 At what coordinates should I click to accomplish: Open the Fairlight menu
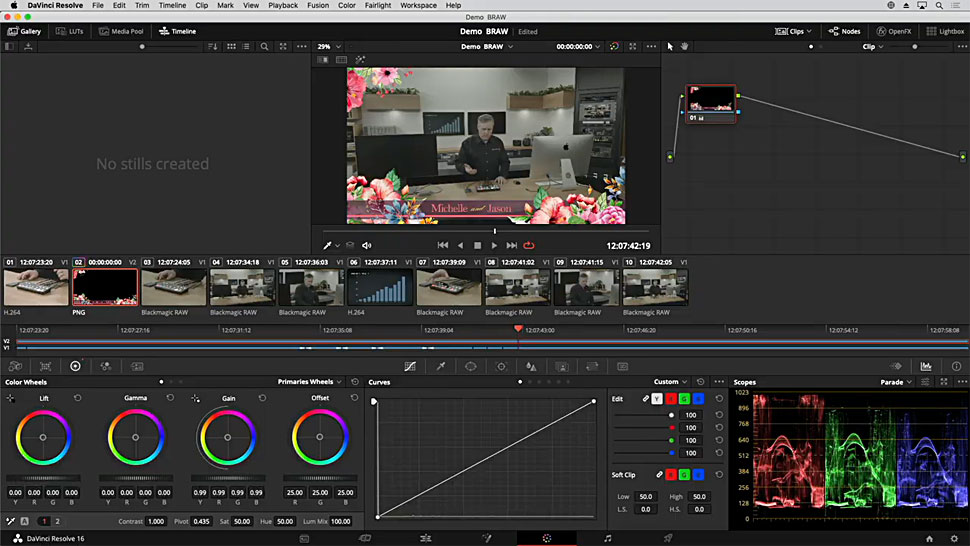coord(378,5)
